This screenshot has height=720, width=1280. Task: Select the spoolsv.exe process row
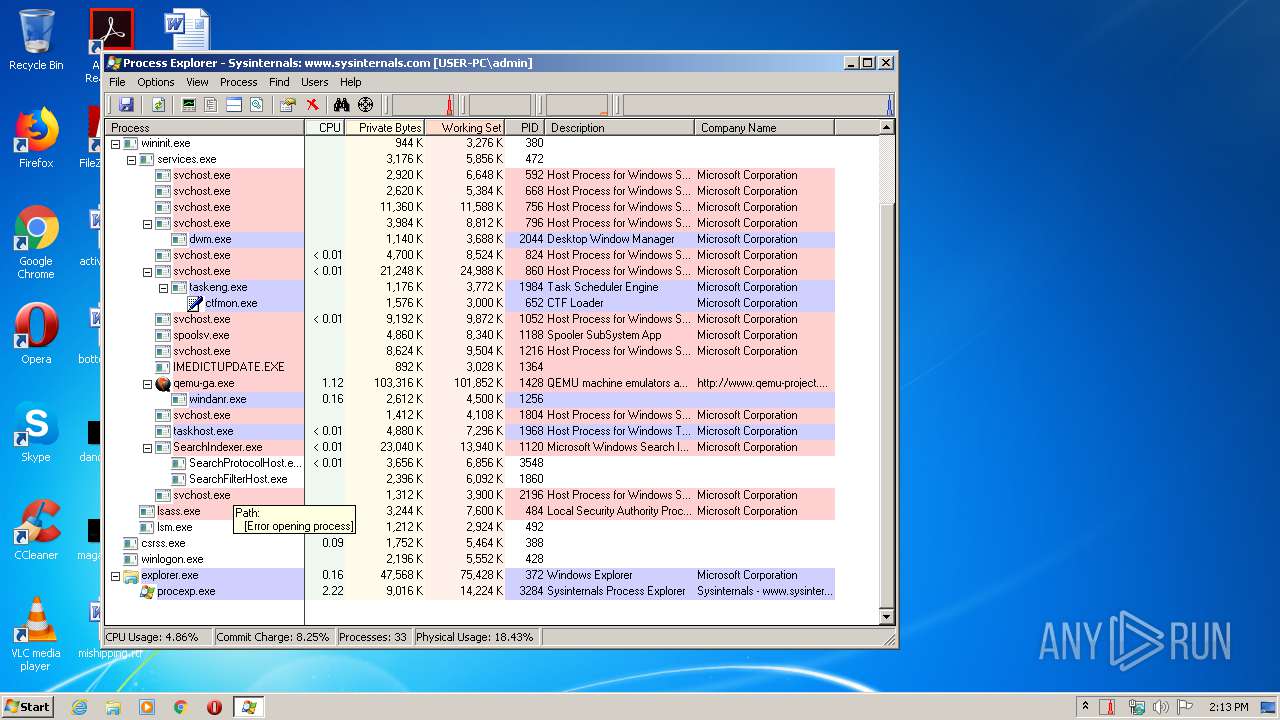click(x=470, y=335)
